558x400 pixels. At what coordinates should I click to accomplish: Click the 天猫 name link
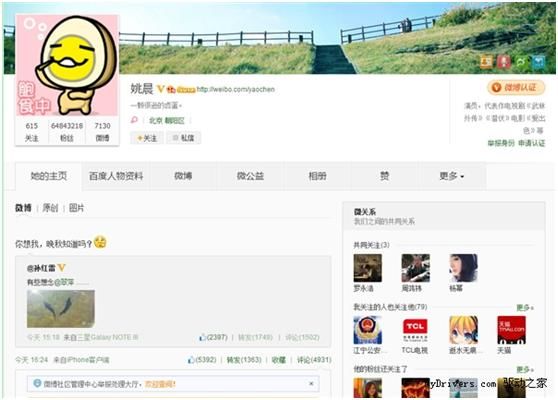[504, 351]
